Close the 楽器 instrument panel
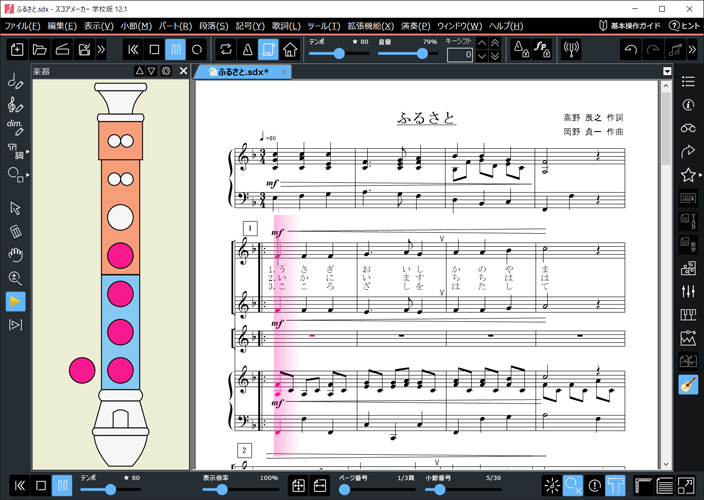 [183, 71]
